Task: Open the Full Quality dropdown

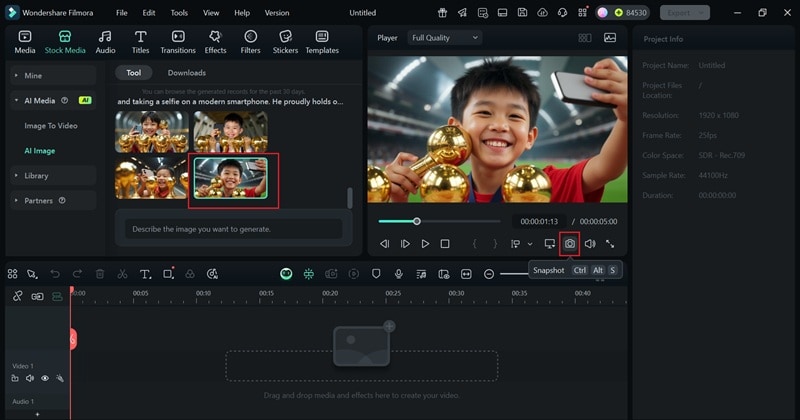Action: coord(444,38)
